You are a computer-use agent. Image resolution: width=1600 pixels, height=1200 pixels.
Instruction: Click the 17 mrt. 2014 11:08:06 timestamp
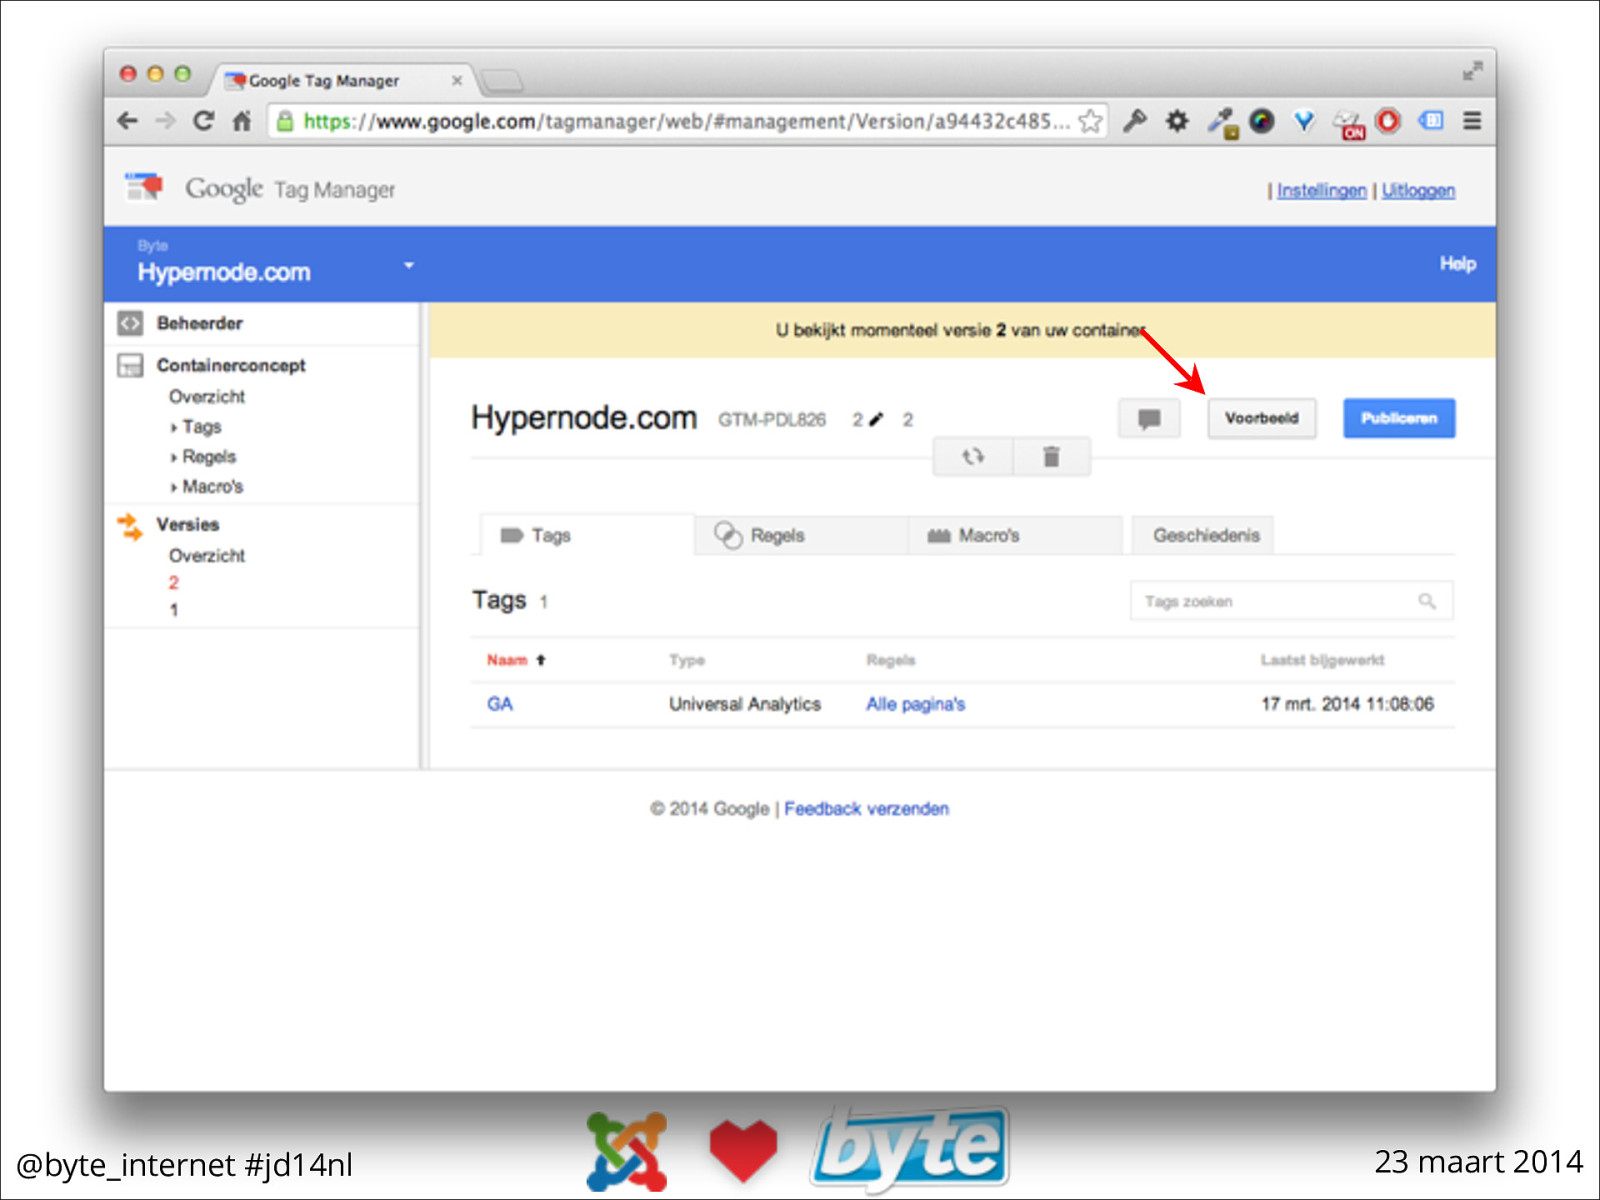[x=1347, y=704]
